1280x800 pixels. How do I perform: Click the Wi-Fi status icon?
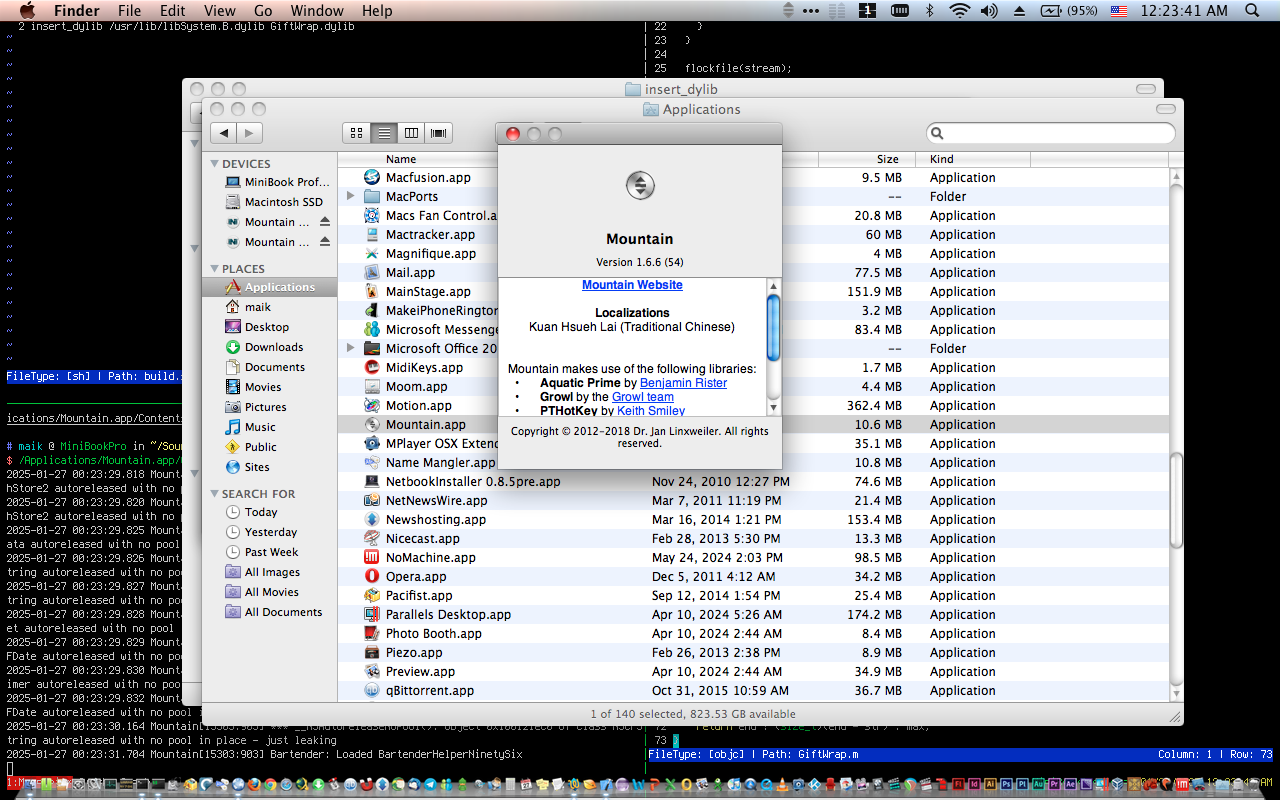(960, 11)
